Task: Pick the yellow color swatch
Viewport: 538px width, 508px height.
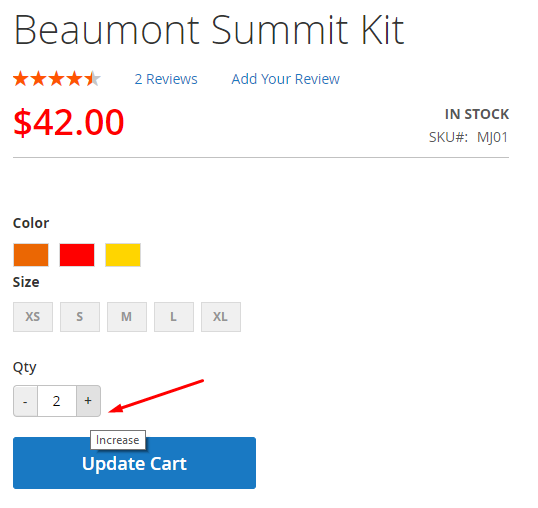Action: (x=123, y=255)
